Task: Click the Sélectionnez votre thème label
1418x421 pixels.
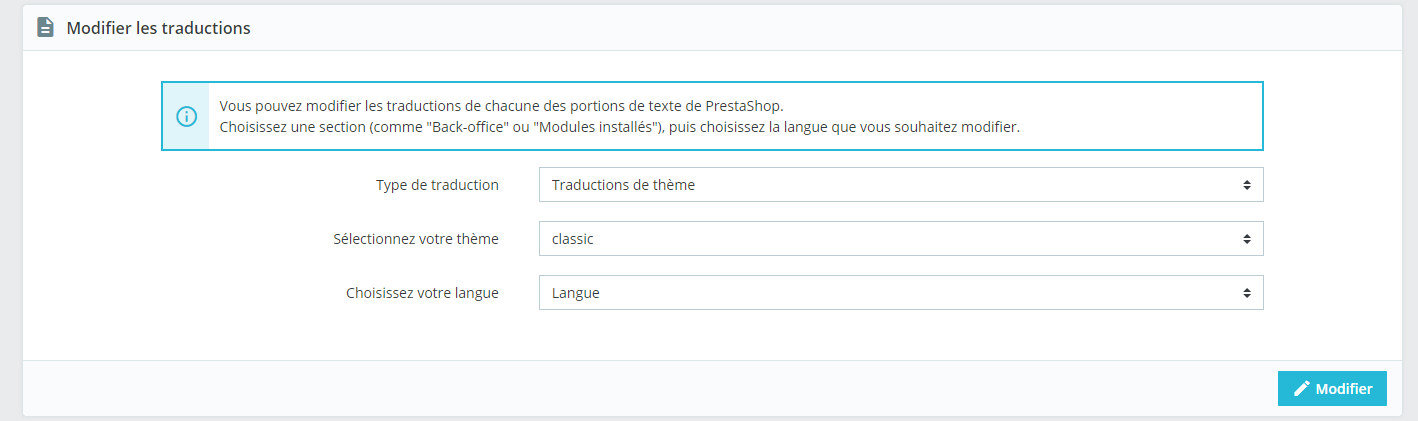Action: pos(416,239)
